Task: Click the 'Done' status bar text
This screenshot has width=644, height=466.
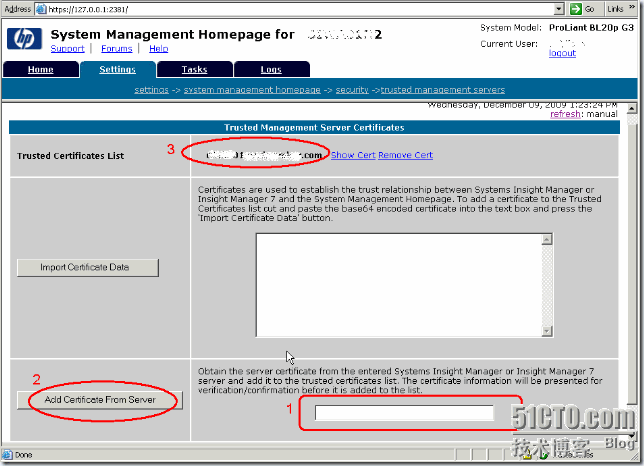Action: 23,455
